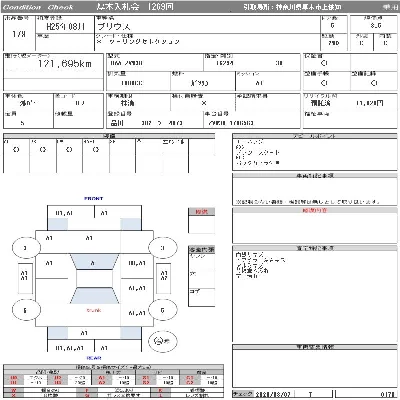This screenshot has width=400, height=400.
Task: Click the rear bumper cell with three damage codes
Action: tap(71, 347)
